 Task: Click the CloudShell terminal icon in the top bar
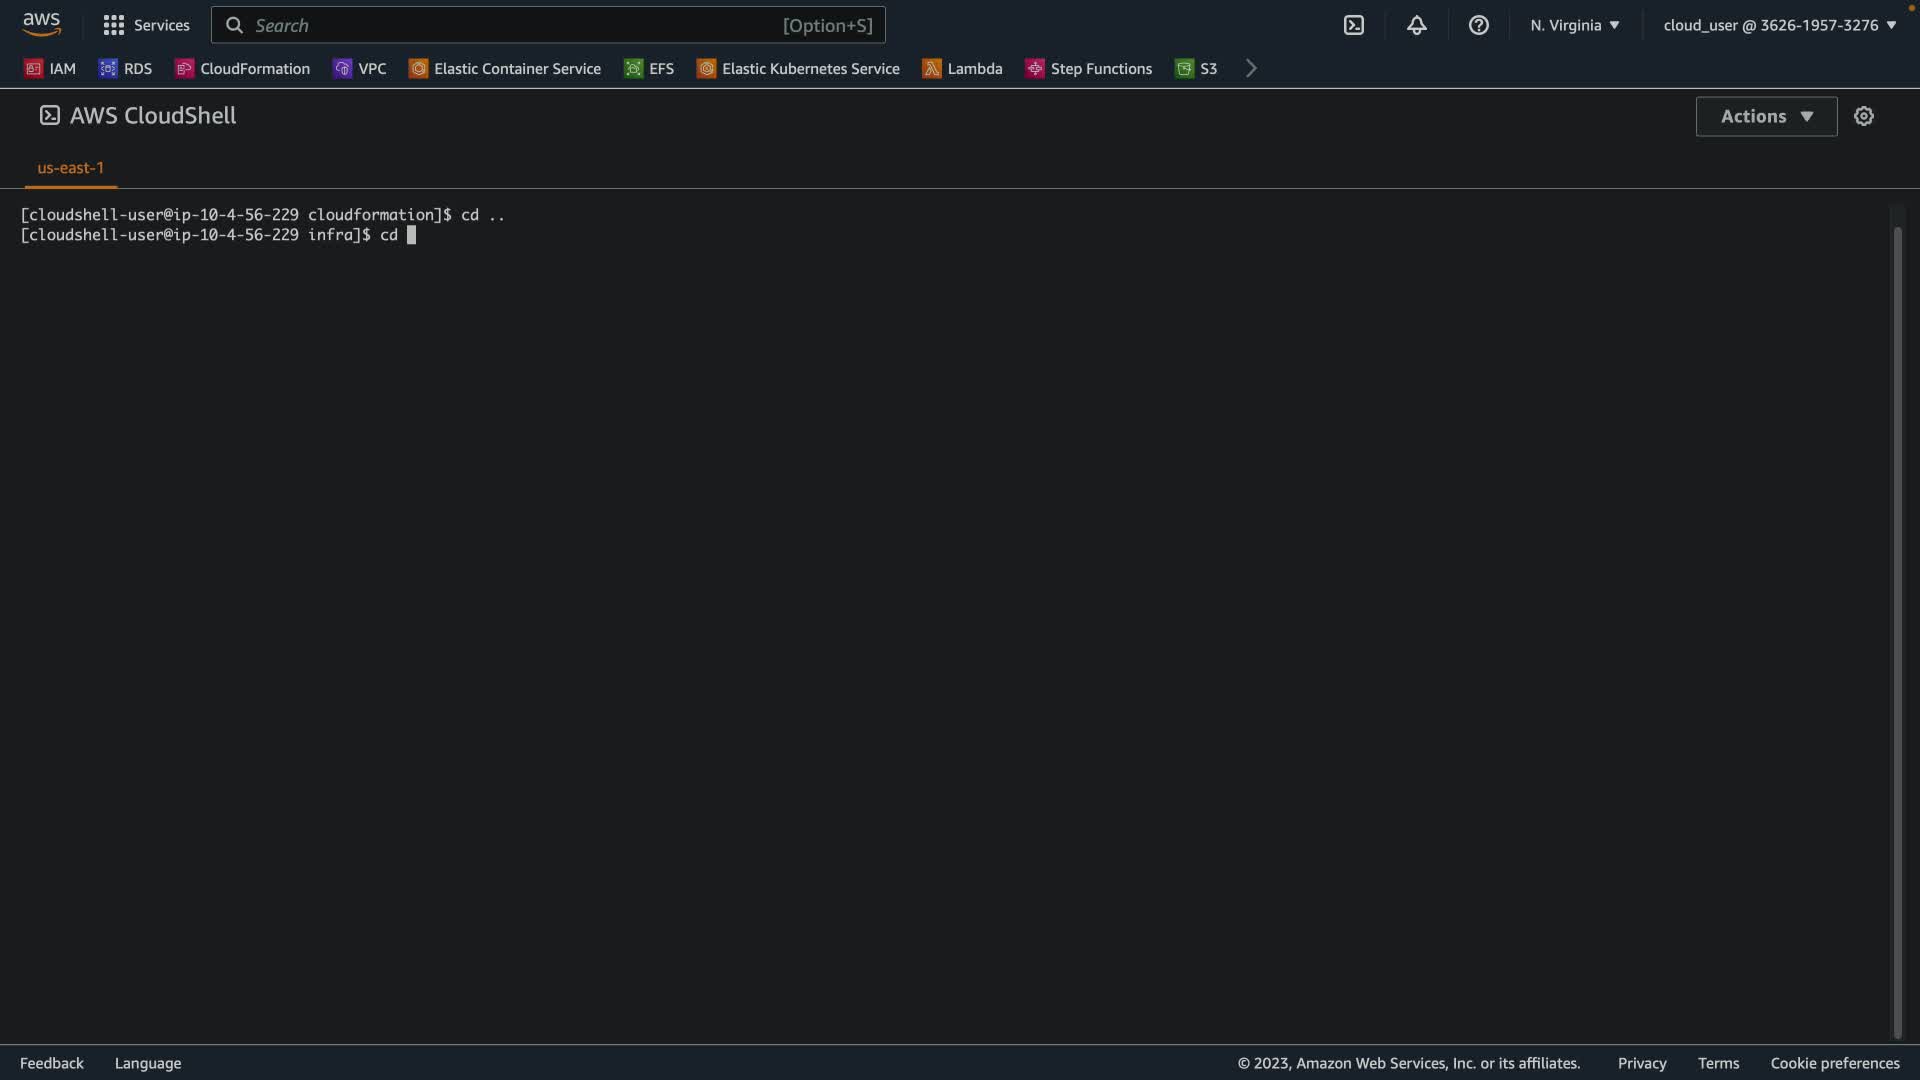1353,25
